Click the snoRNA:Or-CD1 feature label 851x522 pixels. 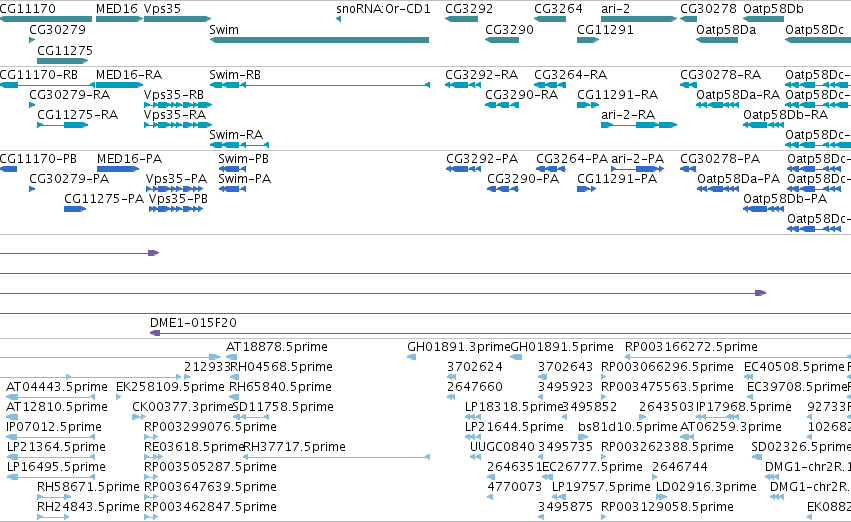(383, 9)
